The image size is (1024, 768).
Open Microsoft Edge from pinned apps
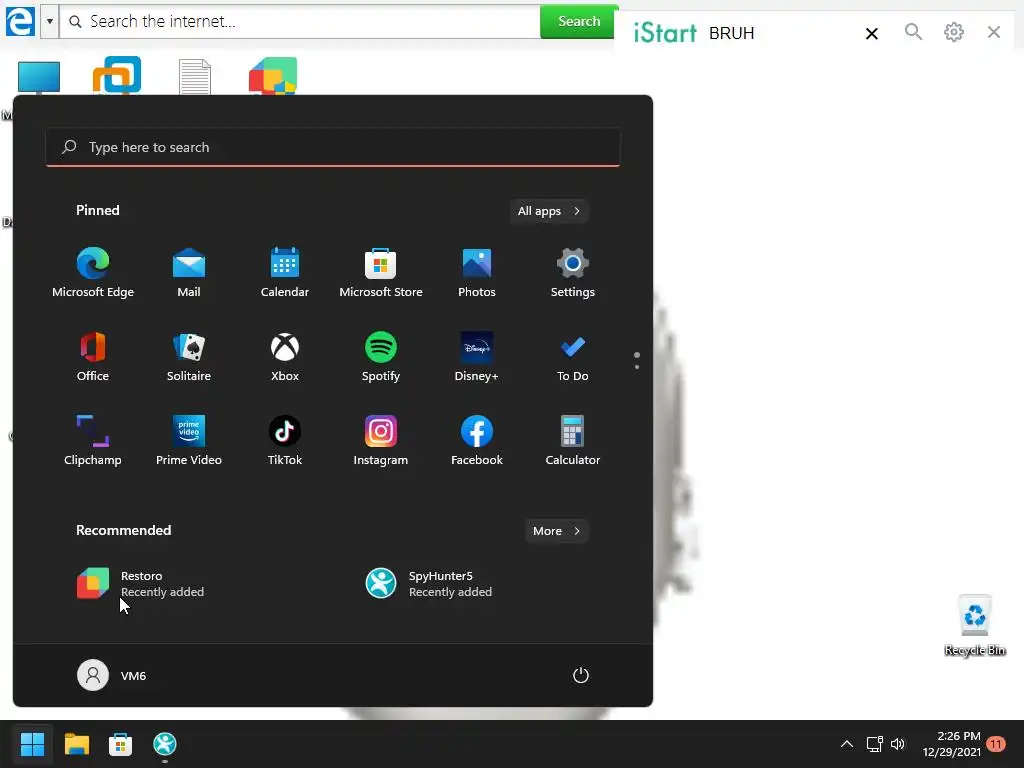pos(93,273)
